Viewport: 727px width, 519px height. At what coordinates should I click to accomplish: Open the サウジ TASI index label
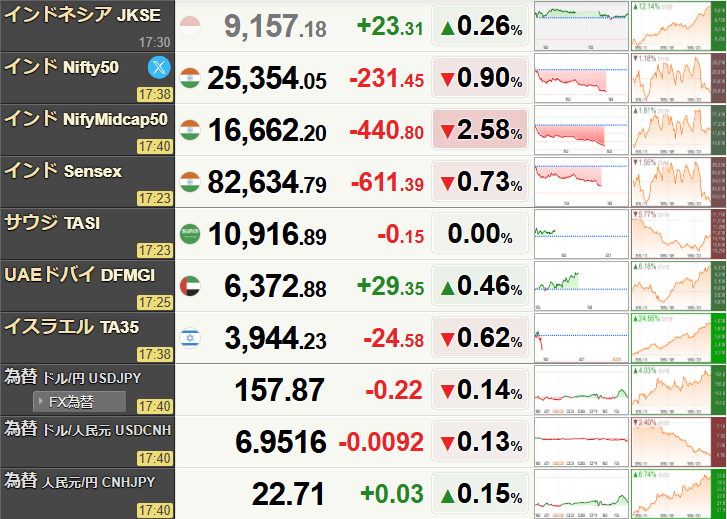(x=52, y=223)
